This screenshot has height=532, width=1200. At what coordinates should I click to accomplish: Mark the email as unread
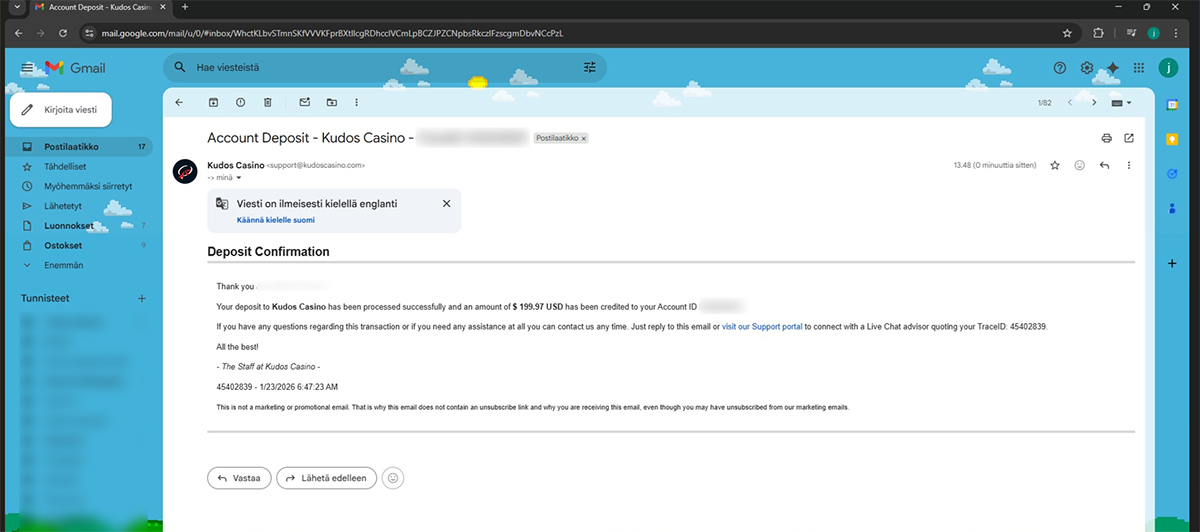coord(305,102)
